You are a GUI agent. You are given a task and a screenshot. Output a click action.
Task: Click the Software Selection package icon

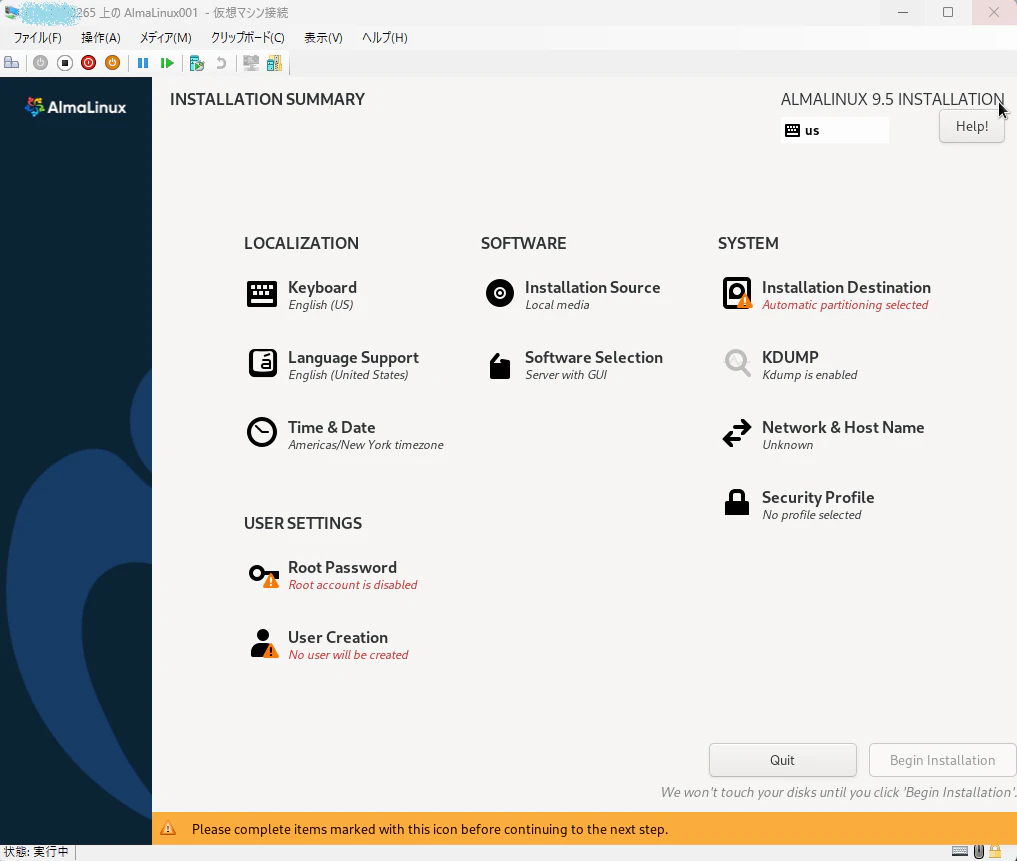(x=499, y=366)
